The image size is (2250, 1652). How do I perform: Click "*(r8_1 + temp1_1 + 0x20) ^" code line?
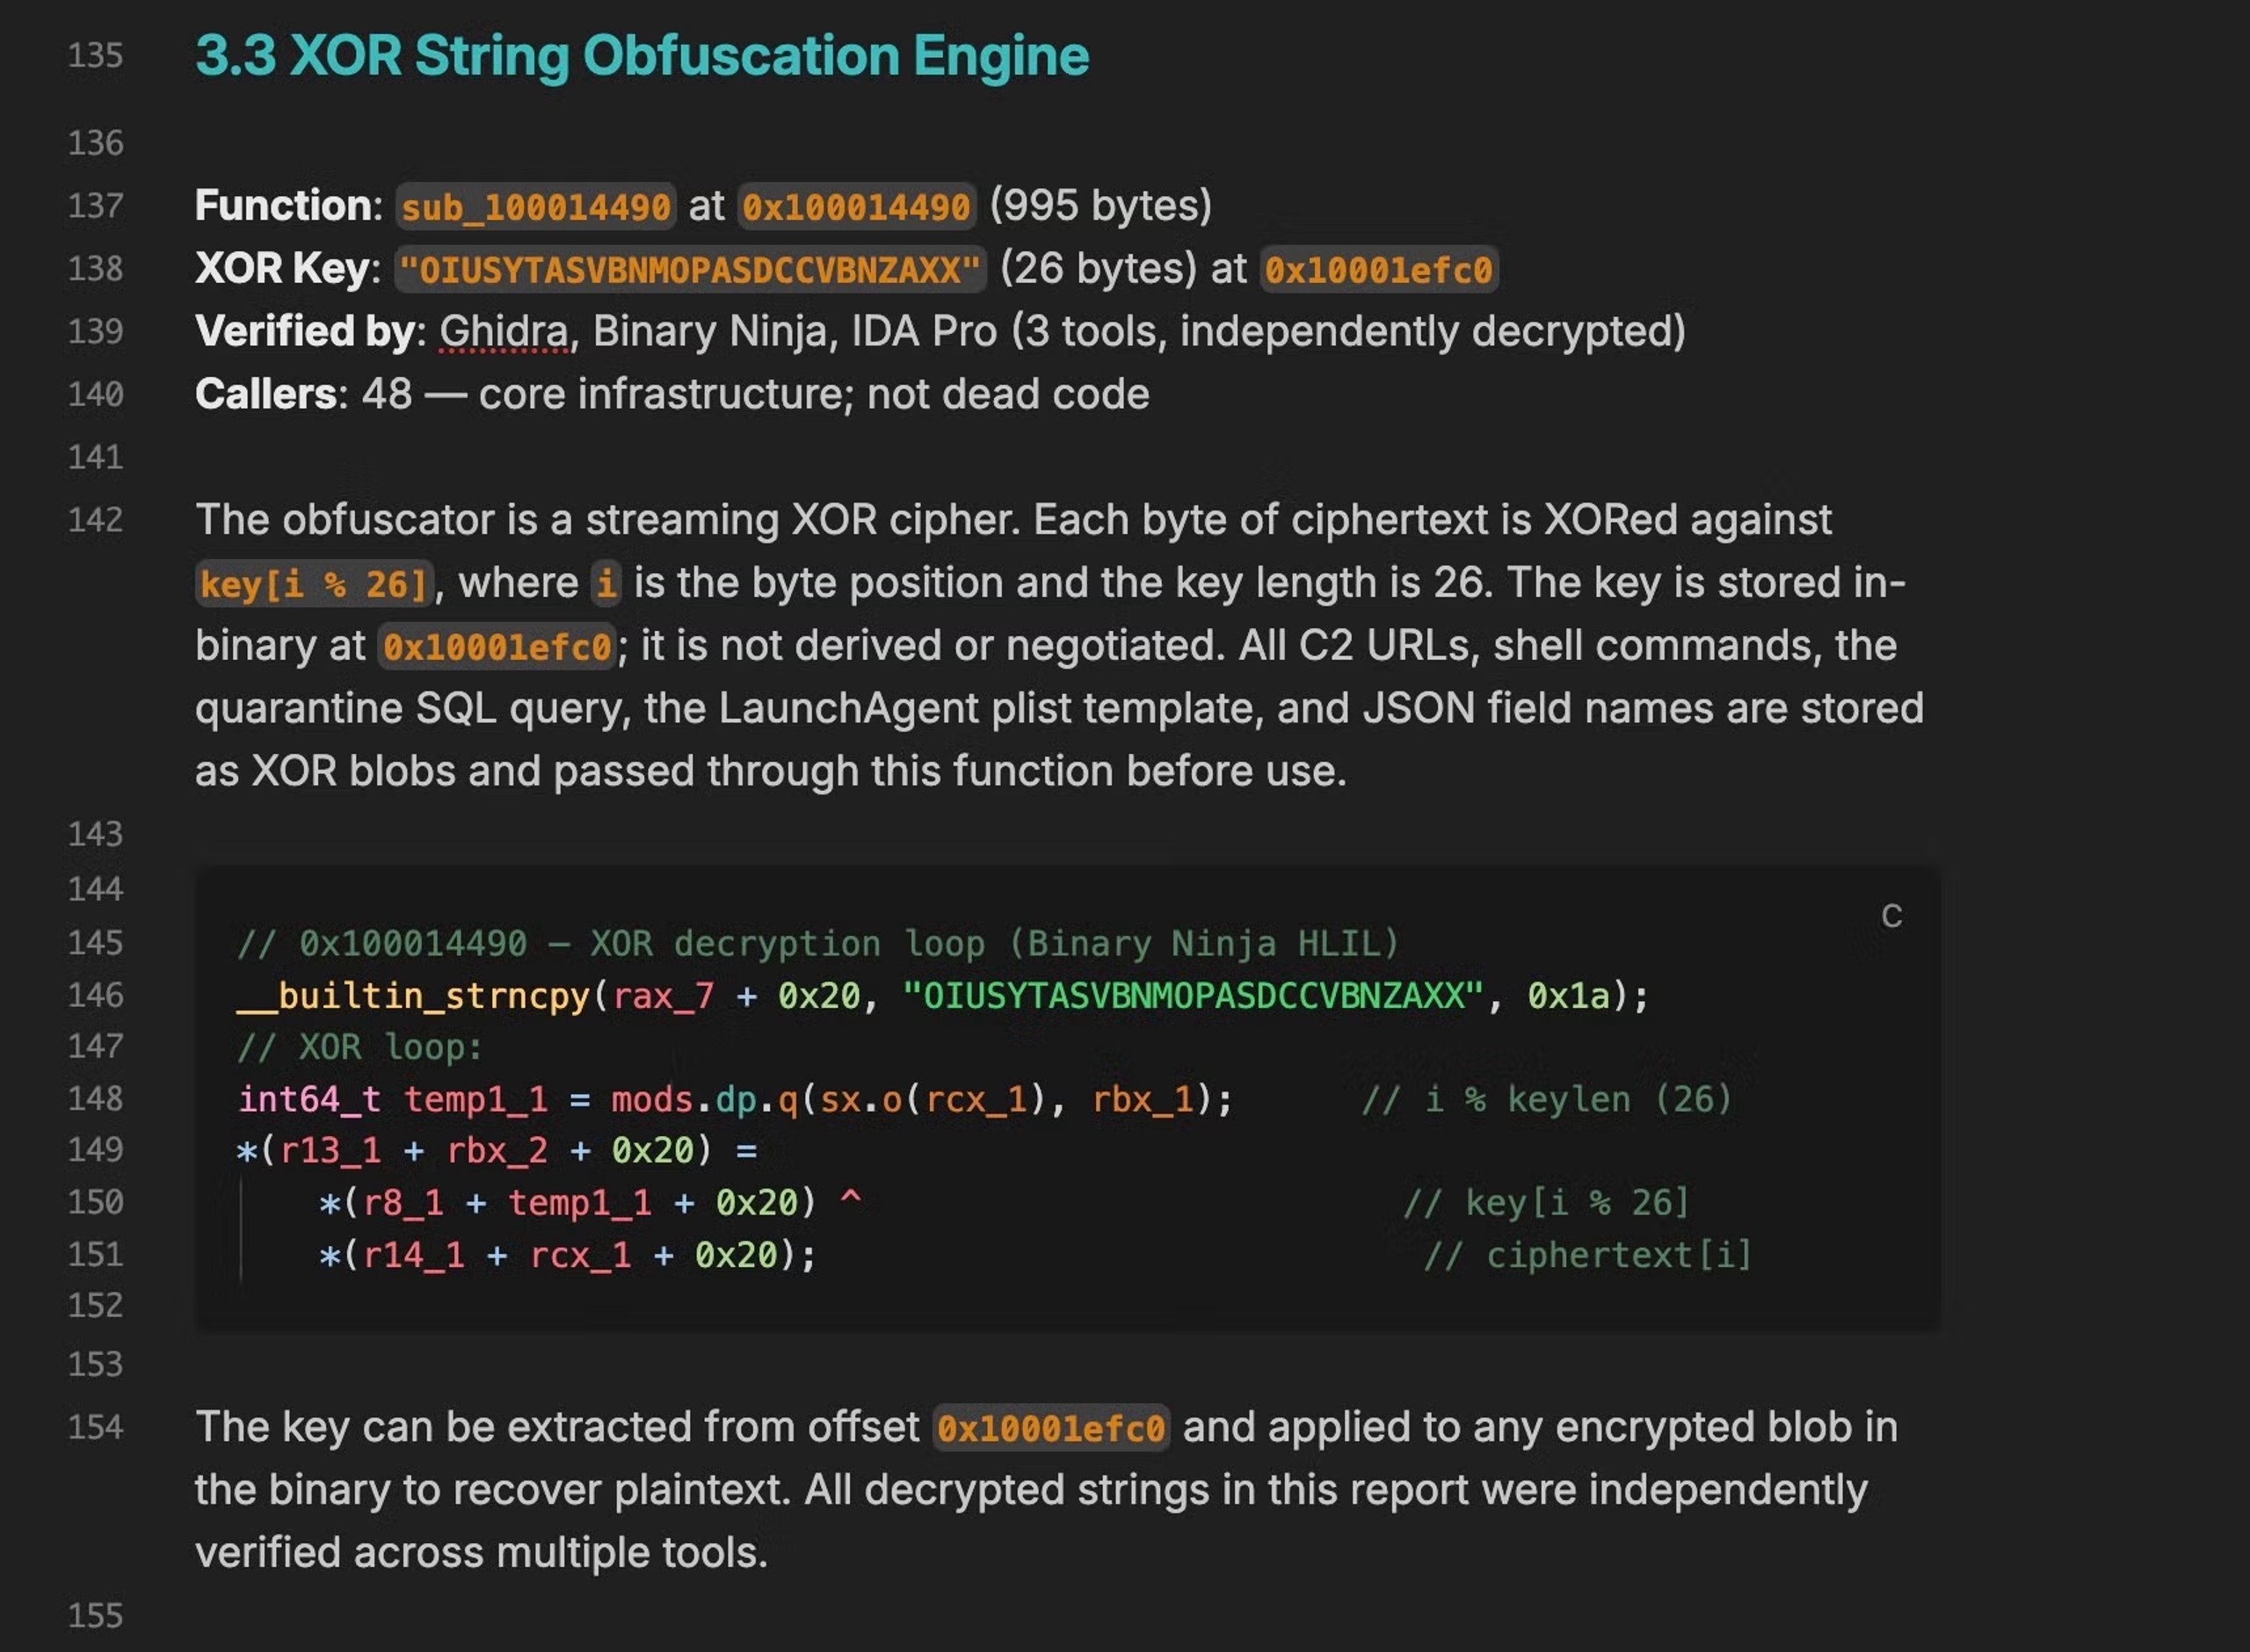(590, 1202)
